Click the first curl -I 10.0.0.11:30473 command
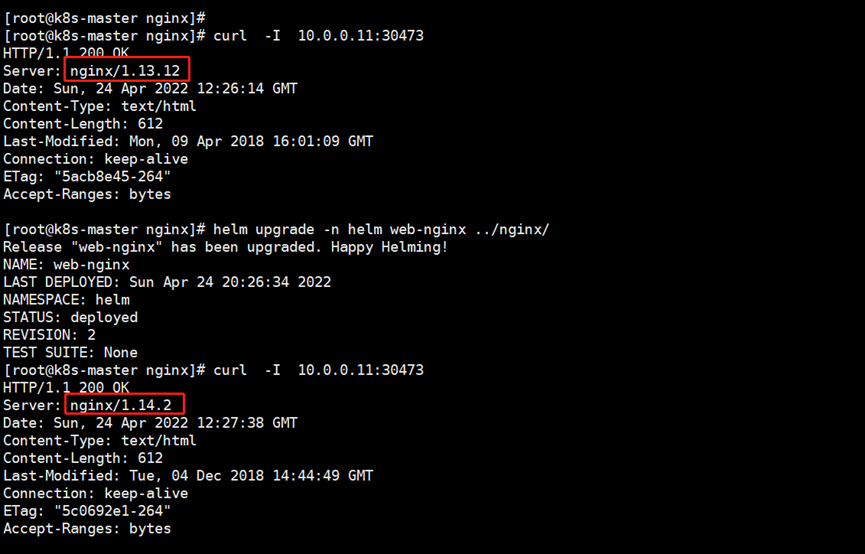 (x=318, y=36)
